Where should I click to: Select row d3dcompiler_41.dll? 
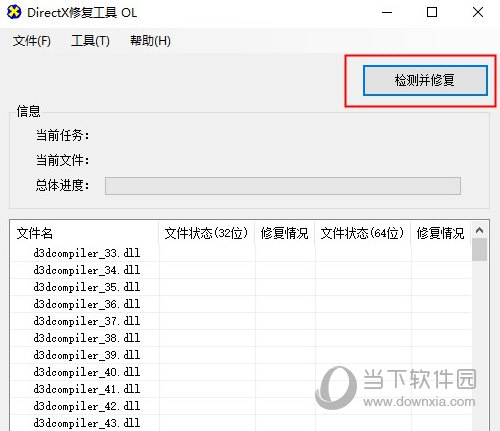[241, 389]
